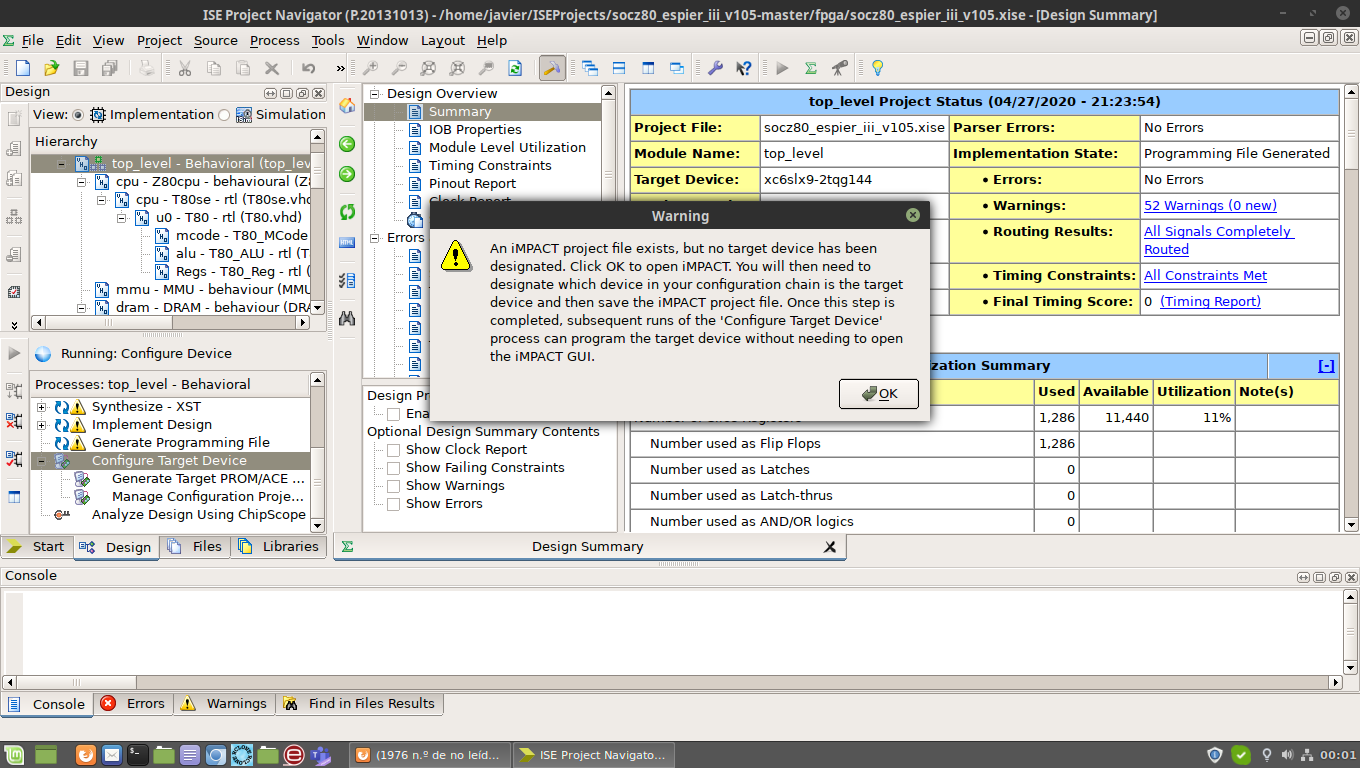Image resolution: width=1360 pixels, height=768 pixels.
Task: Open the 52 Warnings link
Action: 1210,206
